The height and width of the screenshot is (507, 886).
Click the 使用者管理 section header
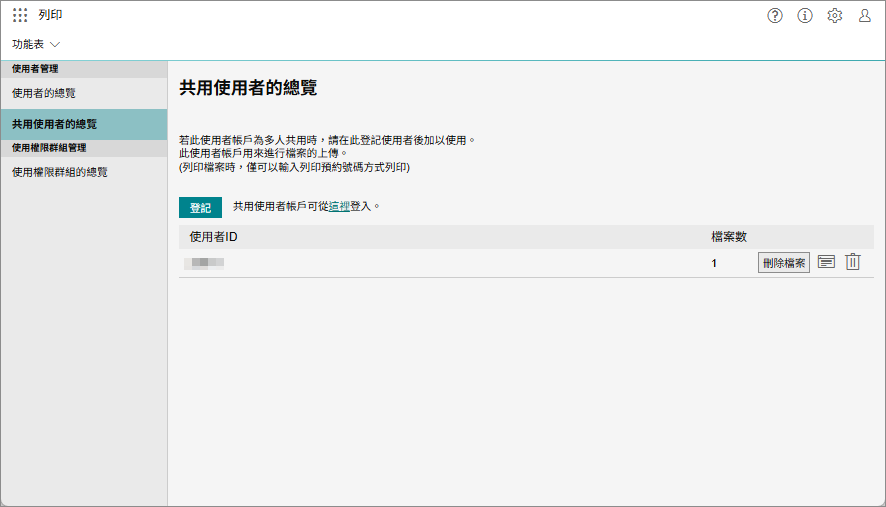35,69
